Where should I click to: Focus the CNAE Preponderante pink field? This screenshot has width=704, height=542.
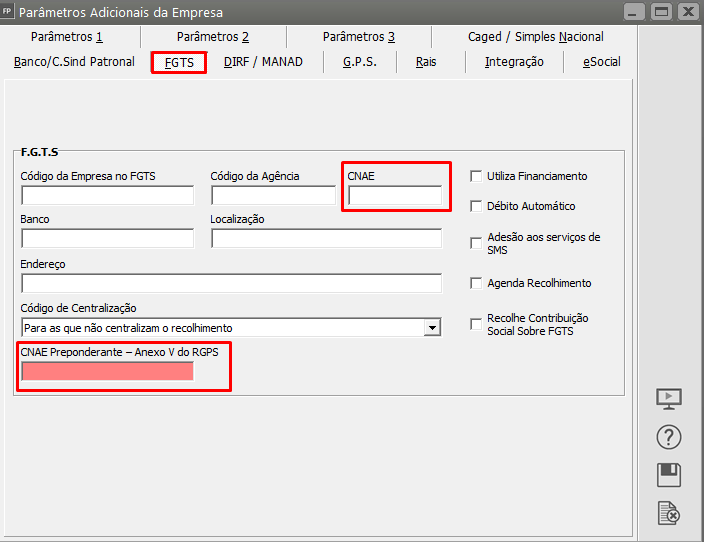point(107,371)
